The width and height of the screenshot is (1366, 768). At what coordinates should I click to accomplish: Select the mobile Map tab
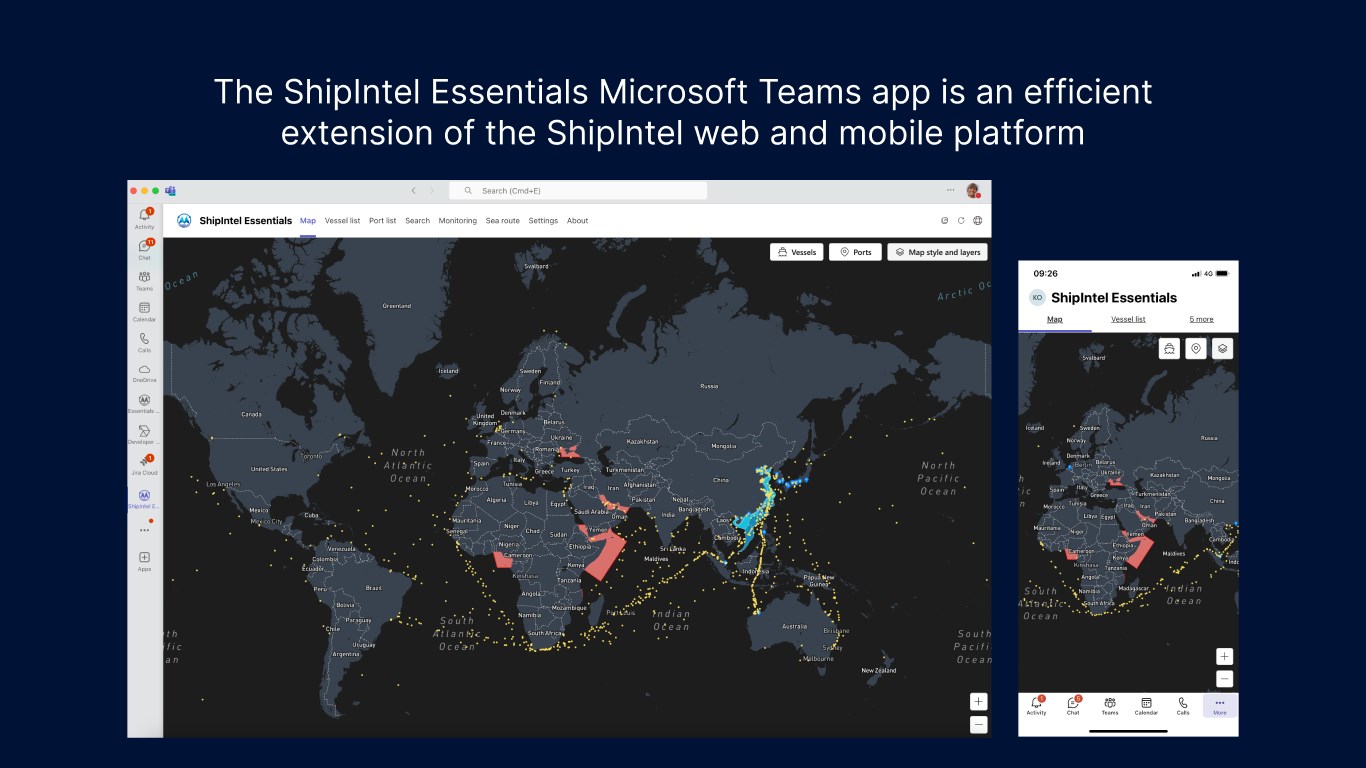tap(1055, 320)
